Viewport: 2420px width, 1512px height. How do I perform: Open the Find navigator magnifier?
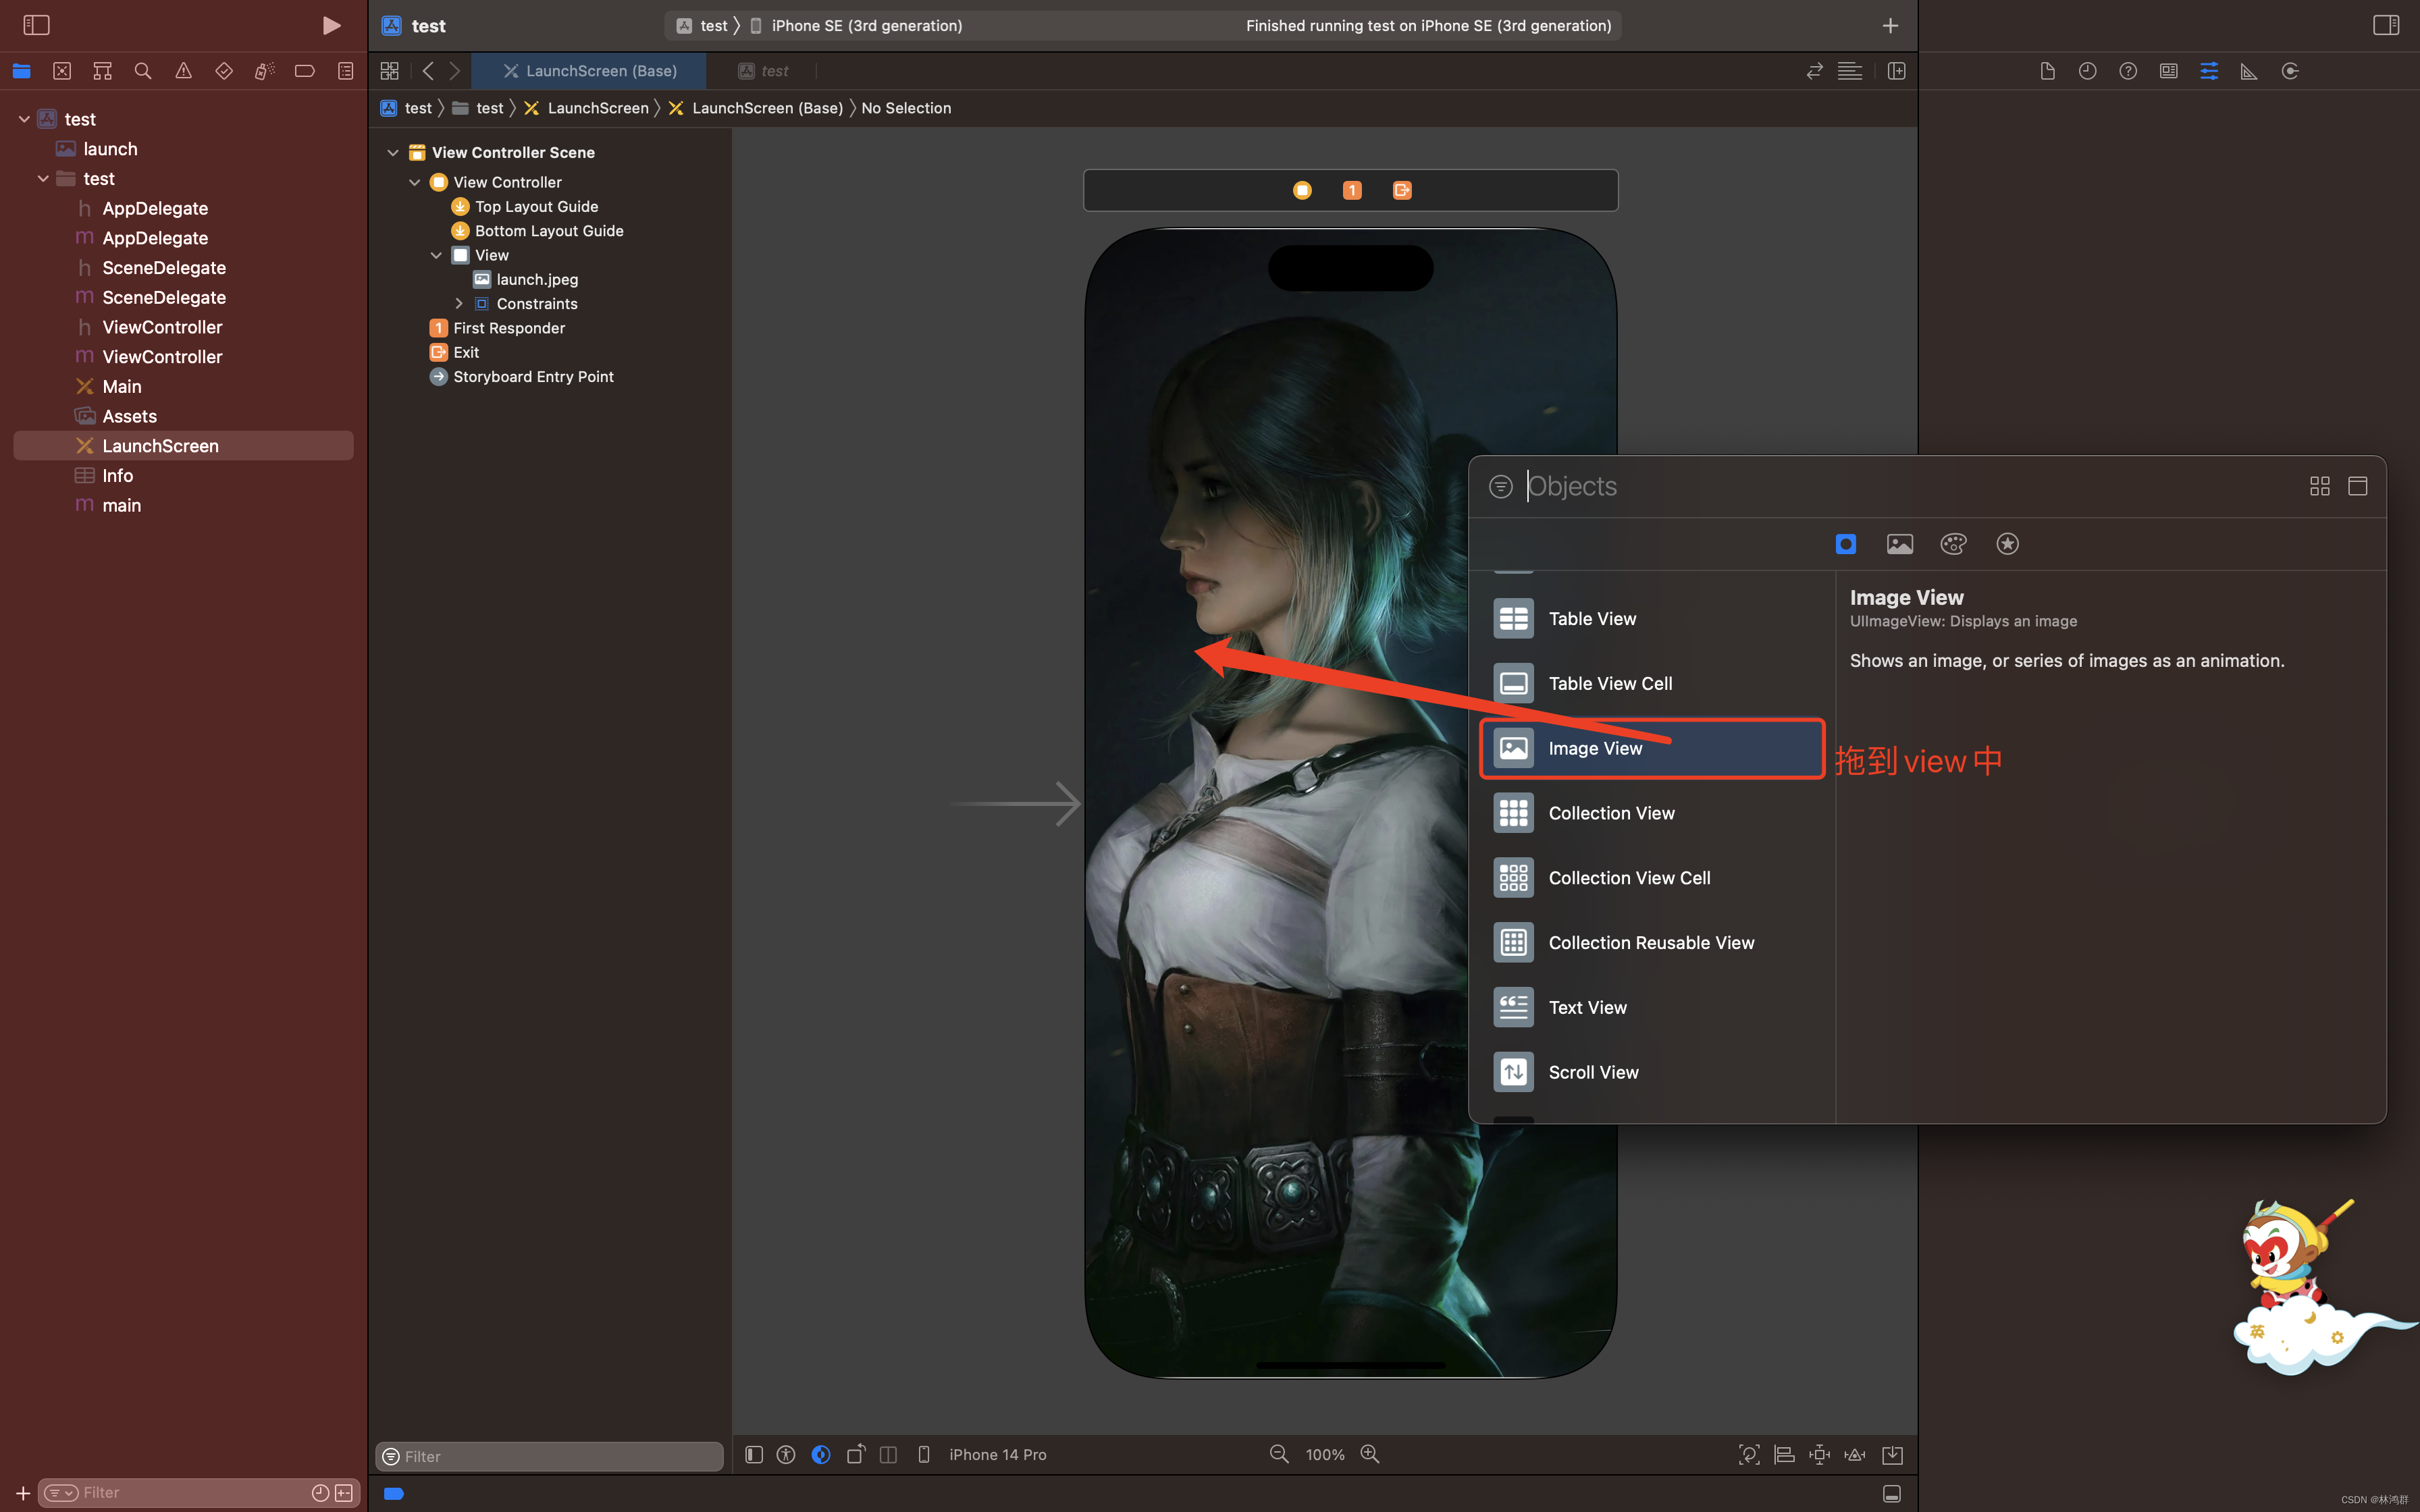(143, 71)
